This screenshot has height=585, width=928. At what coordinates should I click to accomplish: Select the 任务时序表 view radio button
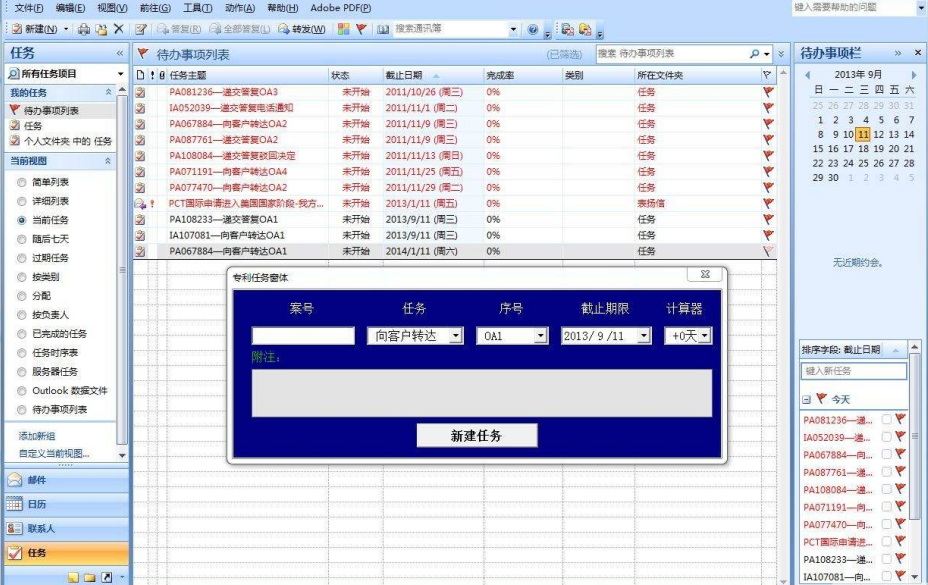click(22, 353)
